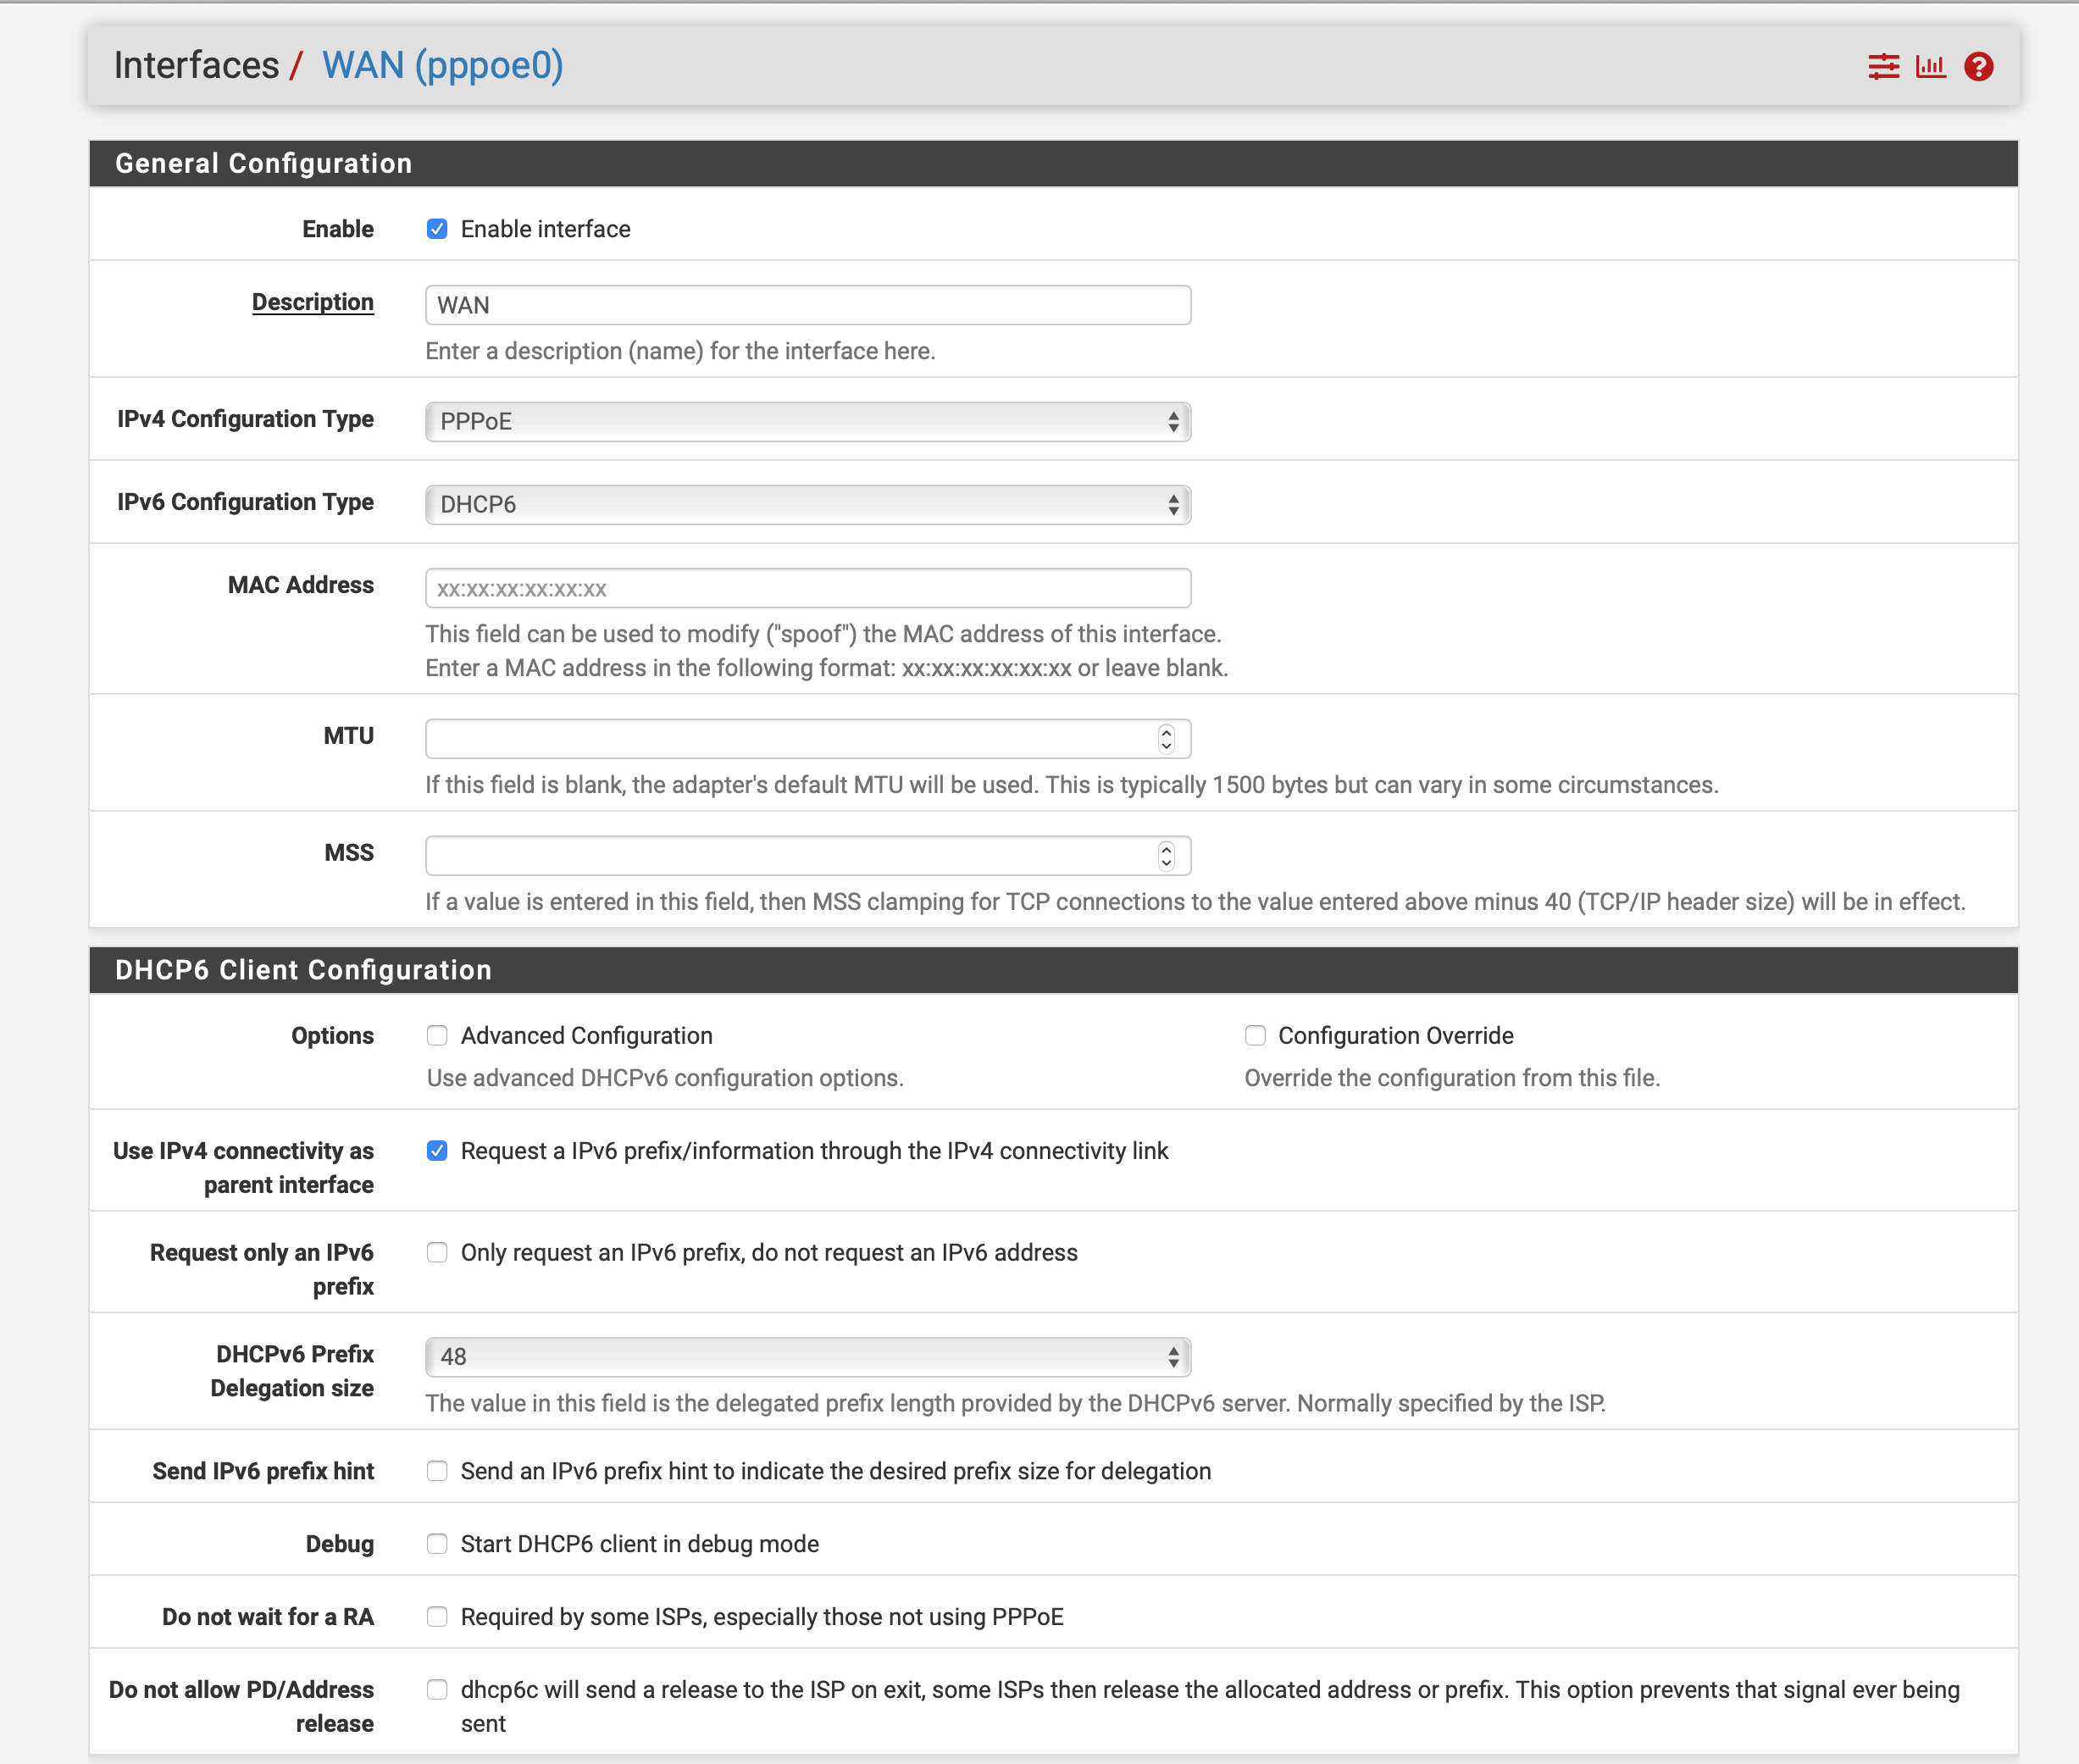Focus the MAC Address input field
Viewport: 2079px width, 1764px height.
coord(808,588)
